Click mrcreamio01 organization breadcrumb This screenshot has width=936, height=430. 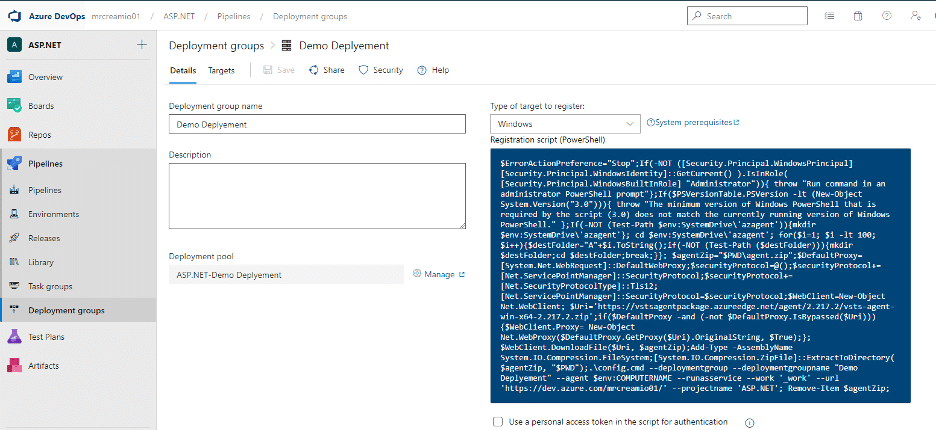116,16
